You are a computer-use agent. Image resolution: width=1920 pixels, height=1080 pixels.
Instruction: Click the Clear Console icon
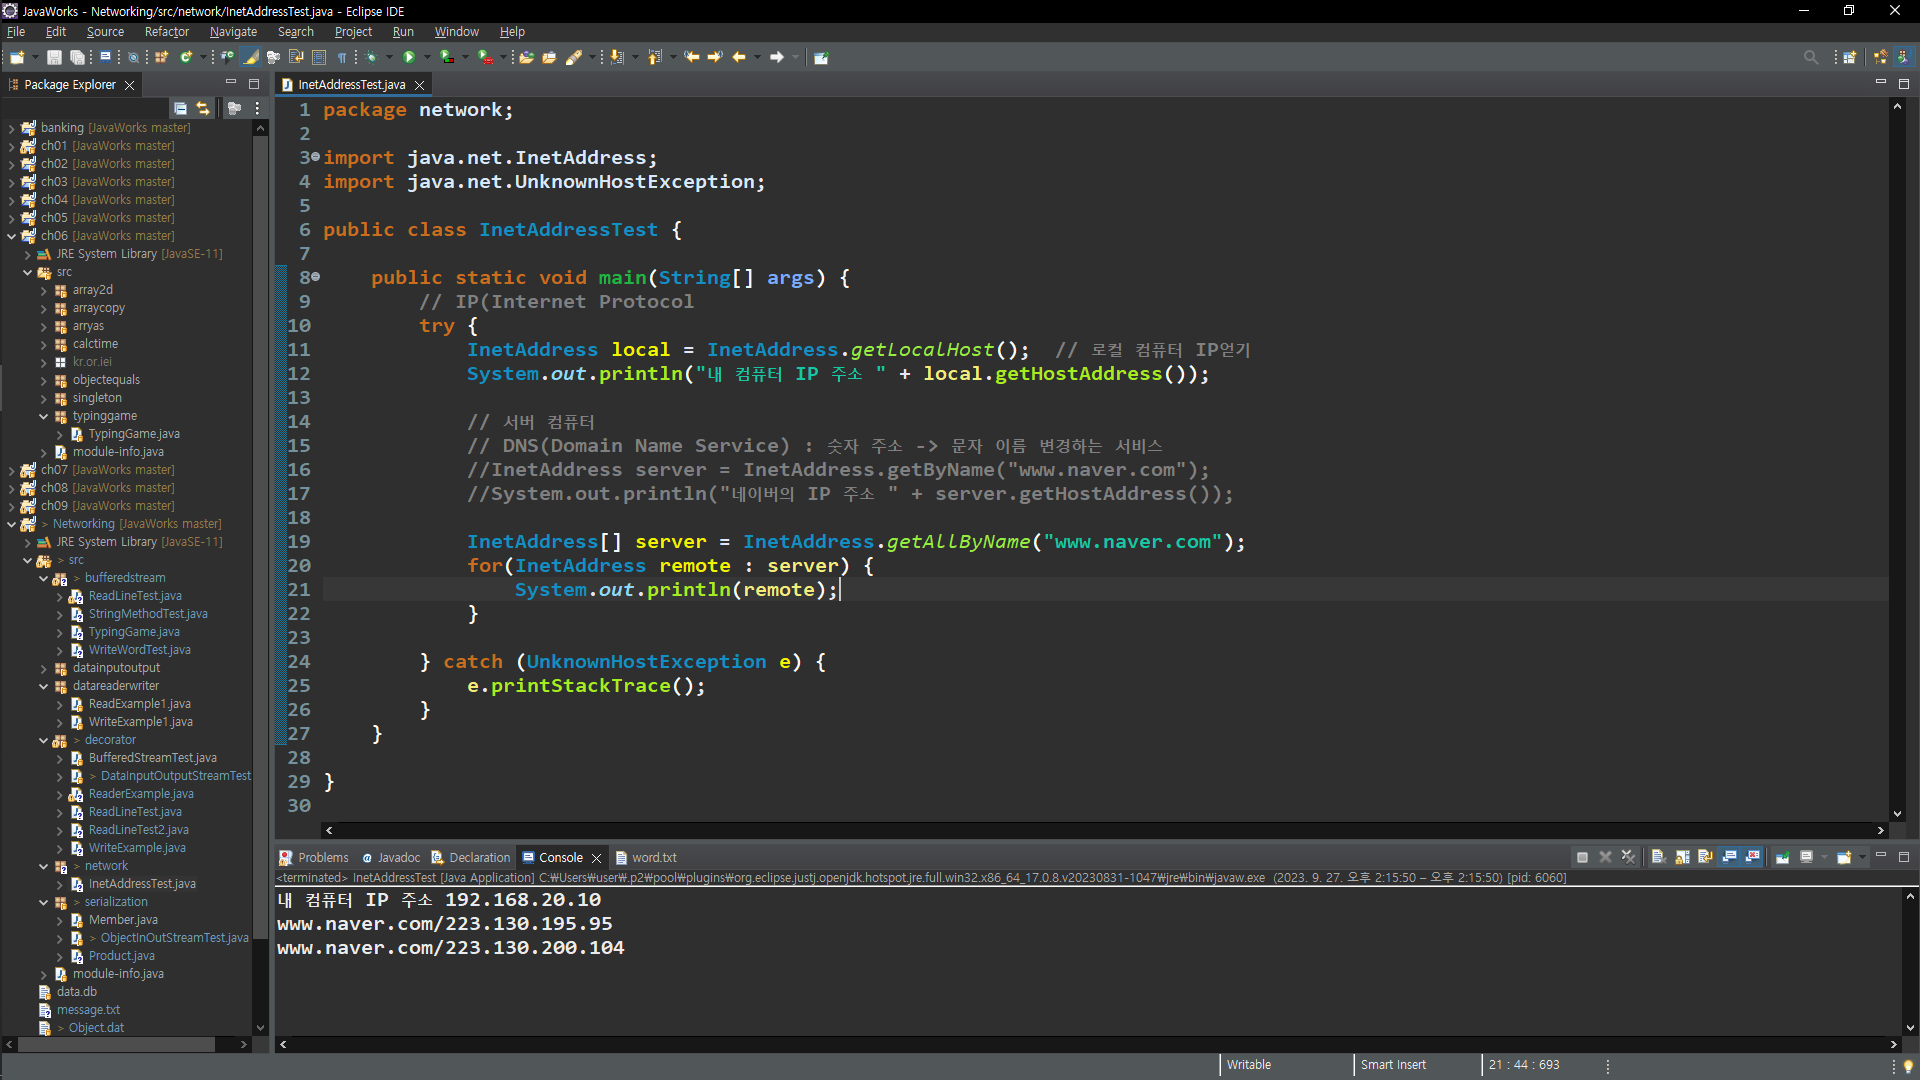click(1658, 857)
